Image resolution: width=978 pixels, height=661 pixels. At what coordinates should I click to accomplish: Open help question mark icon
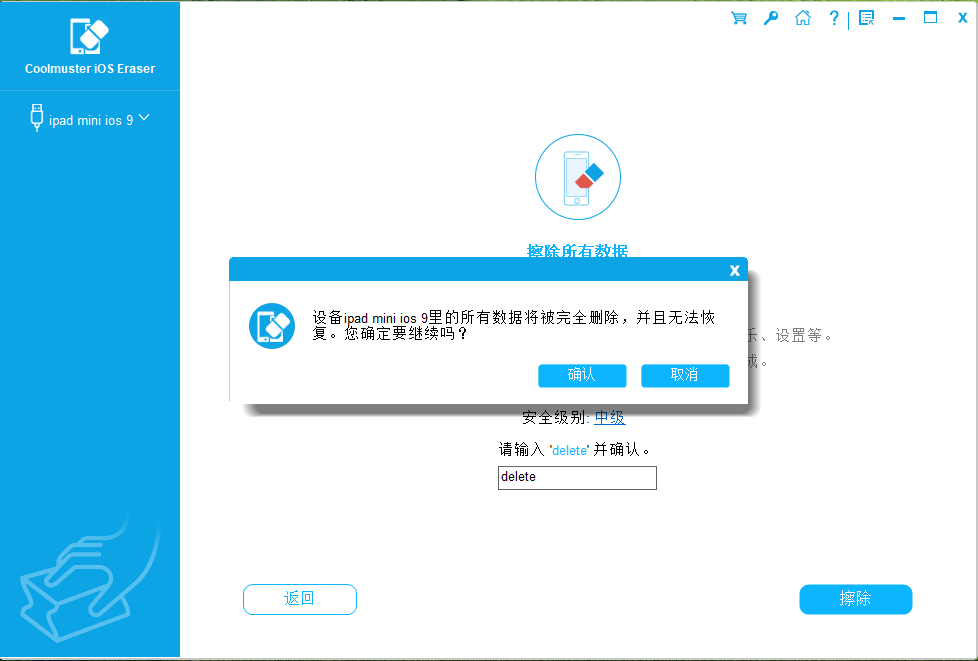point(834,18)
